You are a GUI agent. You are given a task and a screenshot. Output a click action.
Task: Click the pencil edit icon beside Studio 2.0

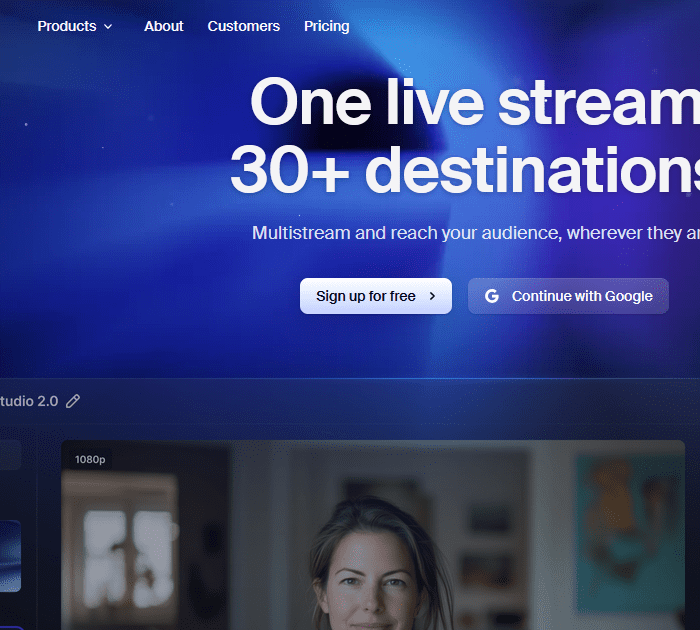73,401
